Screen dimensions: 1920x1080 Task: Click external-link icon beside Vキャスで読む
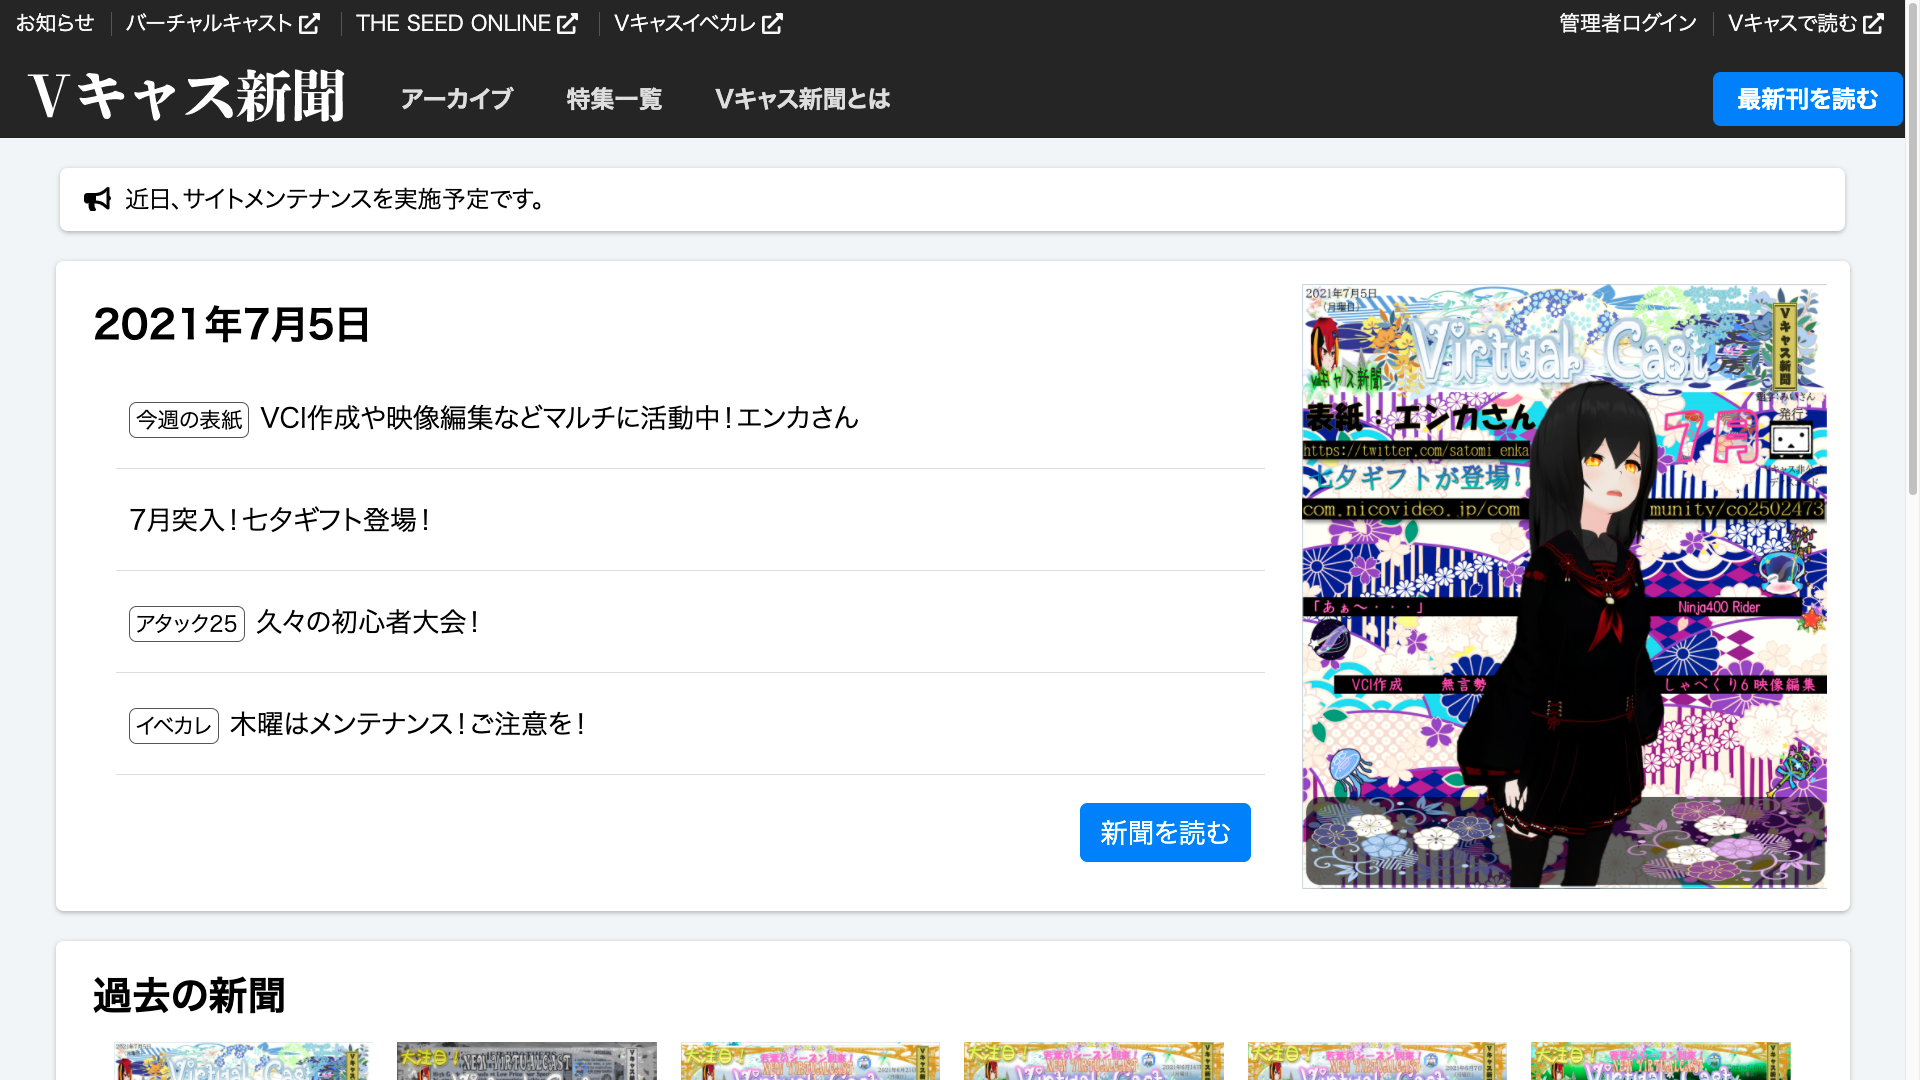pos(1873,24)
